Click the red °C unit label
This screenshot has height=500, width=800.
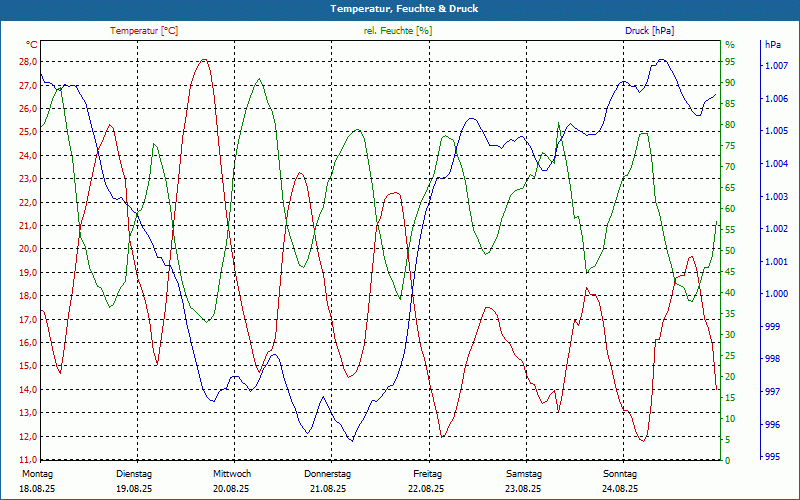(31, 45)
